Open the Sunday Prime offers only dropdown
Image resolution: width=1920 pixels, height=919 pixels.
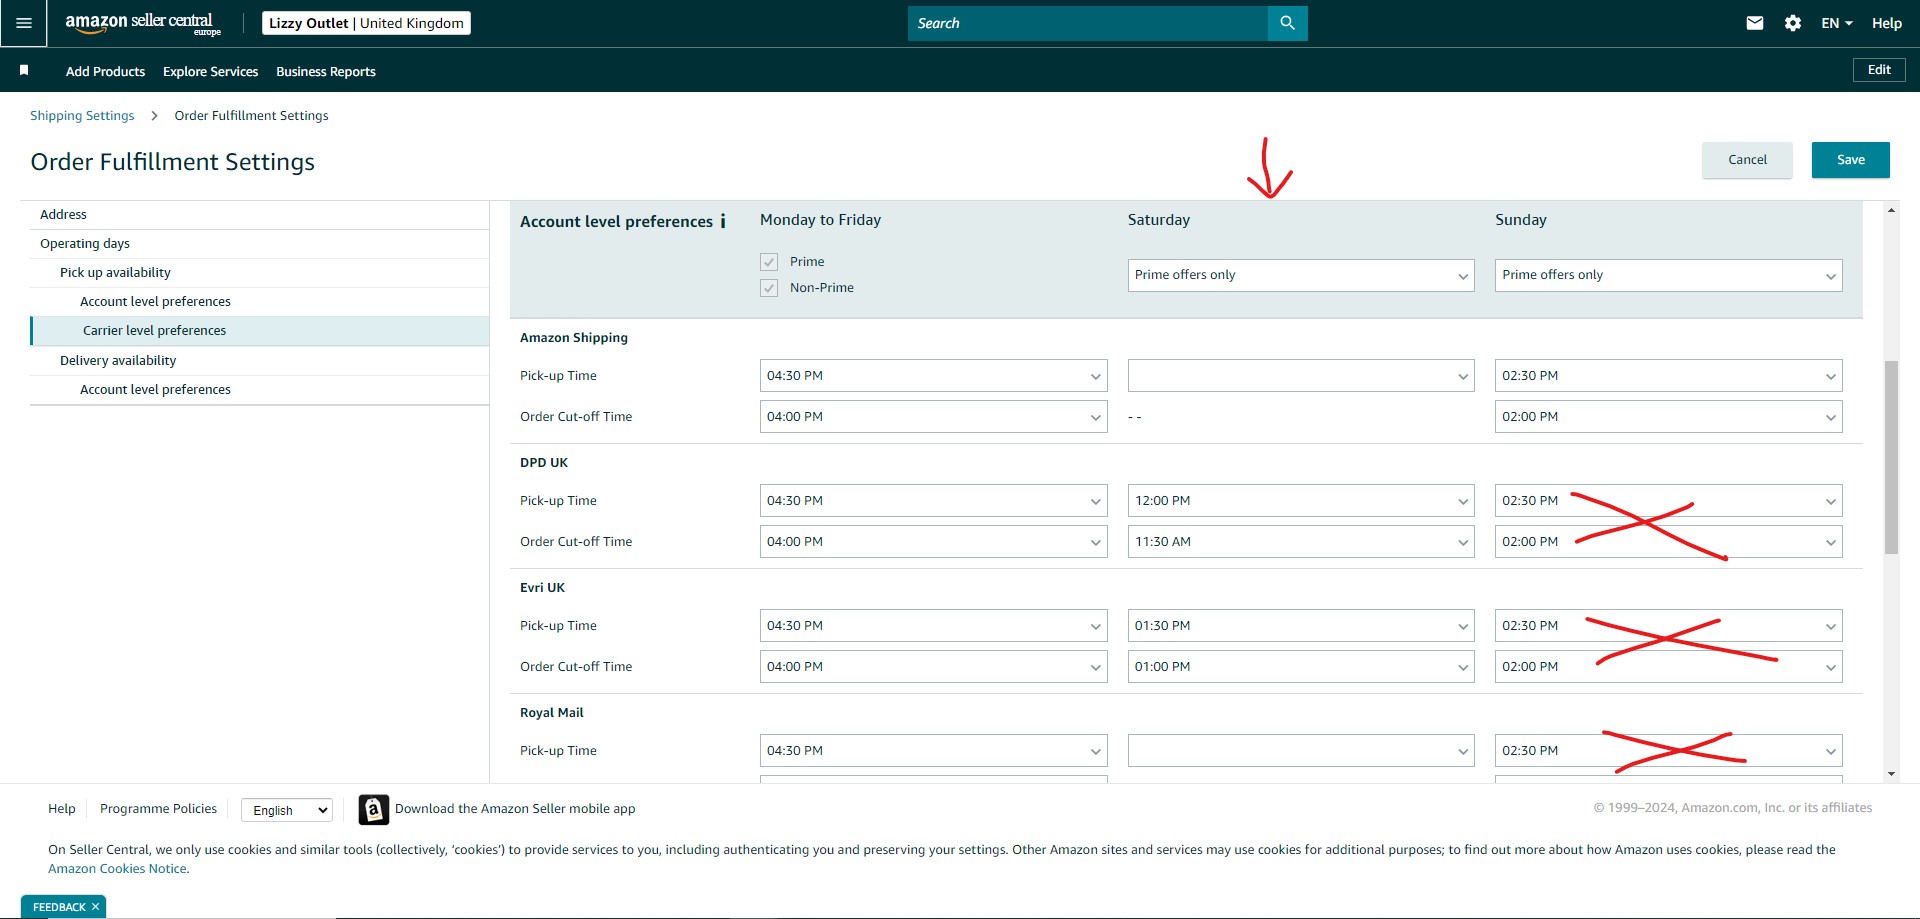click(x=1668, y=275)
